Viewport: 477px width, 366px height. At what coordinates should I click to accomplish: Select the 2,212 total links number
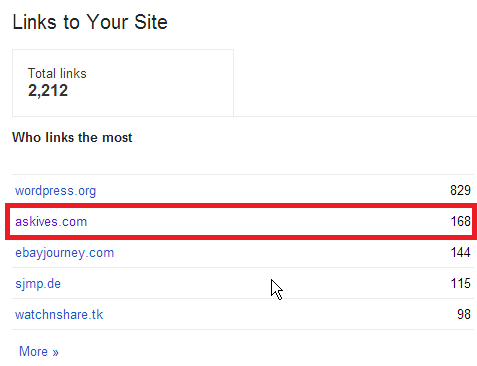pos(48,90)
